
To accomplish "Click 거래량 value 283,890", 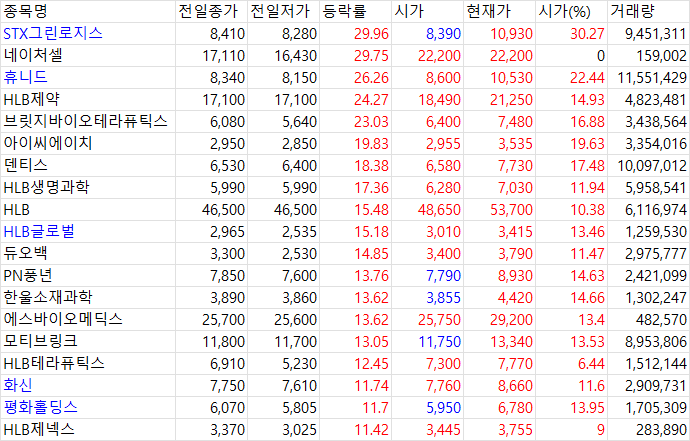I will [x=661, y=430].
